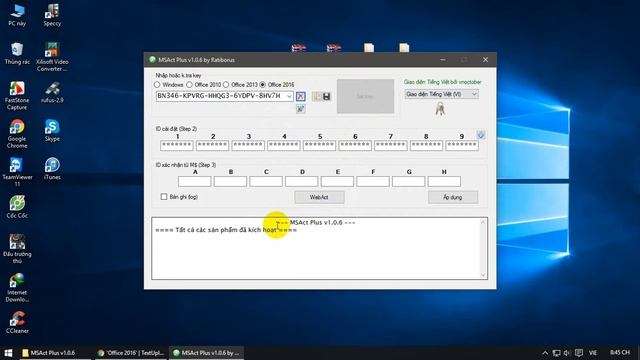The image size is (640, 360).
Task: Click scrollbar up arrow in the log box
Action: click(x=483, y=222)
